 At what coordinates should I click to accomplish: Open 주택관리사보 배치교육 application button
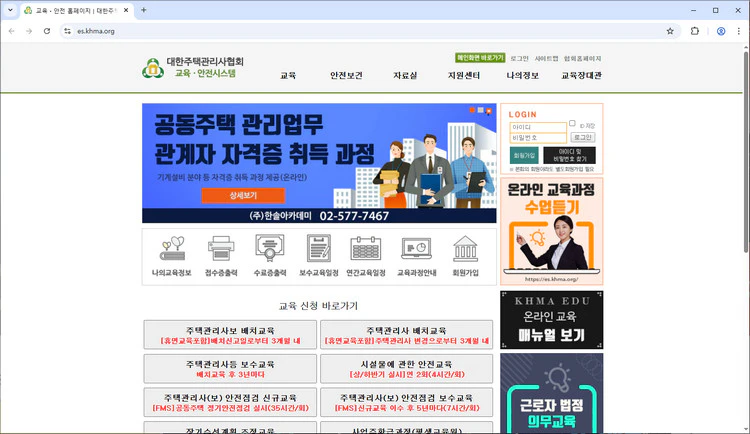(230, 335)
